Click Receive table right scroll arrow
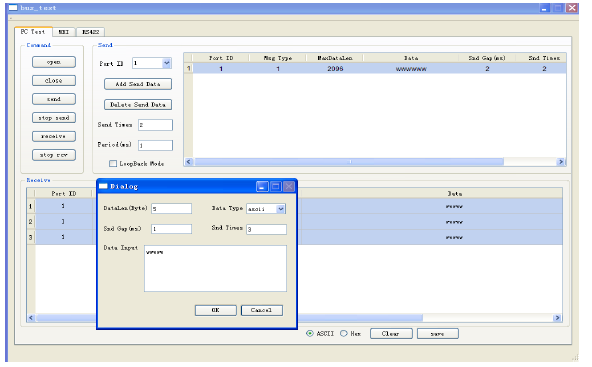Screen dimensions: 592x367 pyautogui.click(x=557, y=318)
